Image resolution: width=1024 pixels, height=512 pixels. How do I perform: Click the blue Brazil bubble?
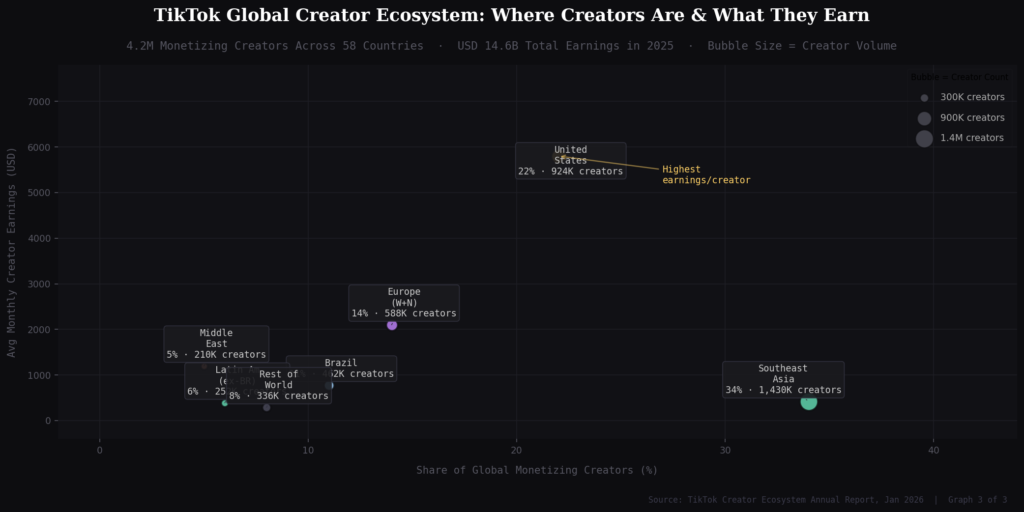click(x=329, y=385)
